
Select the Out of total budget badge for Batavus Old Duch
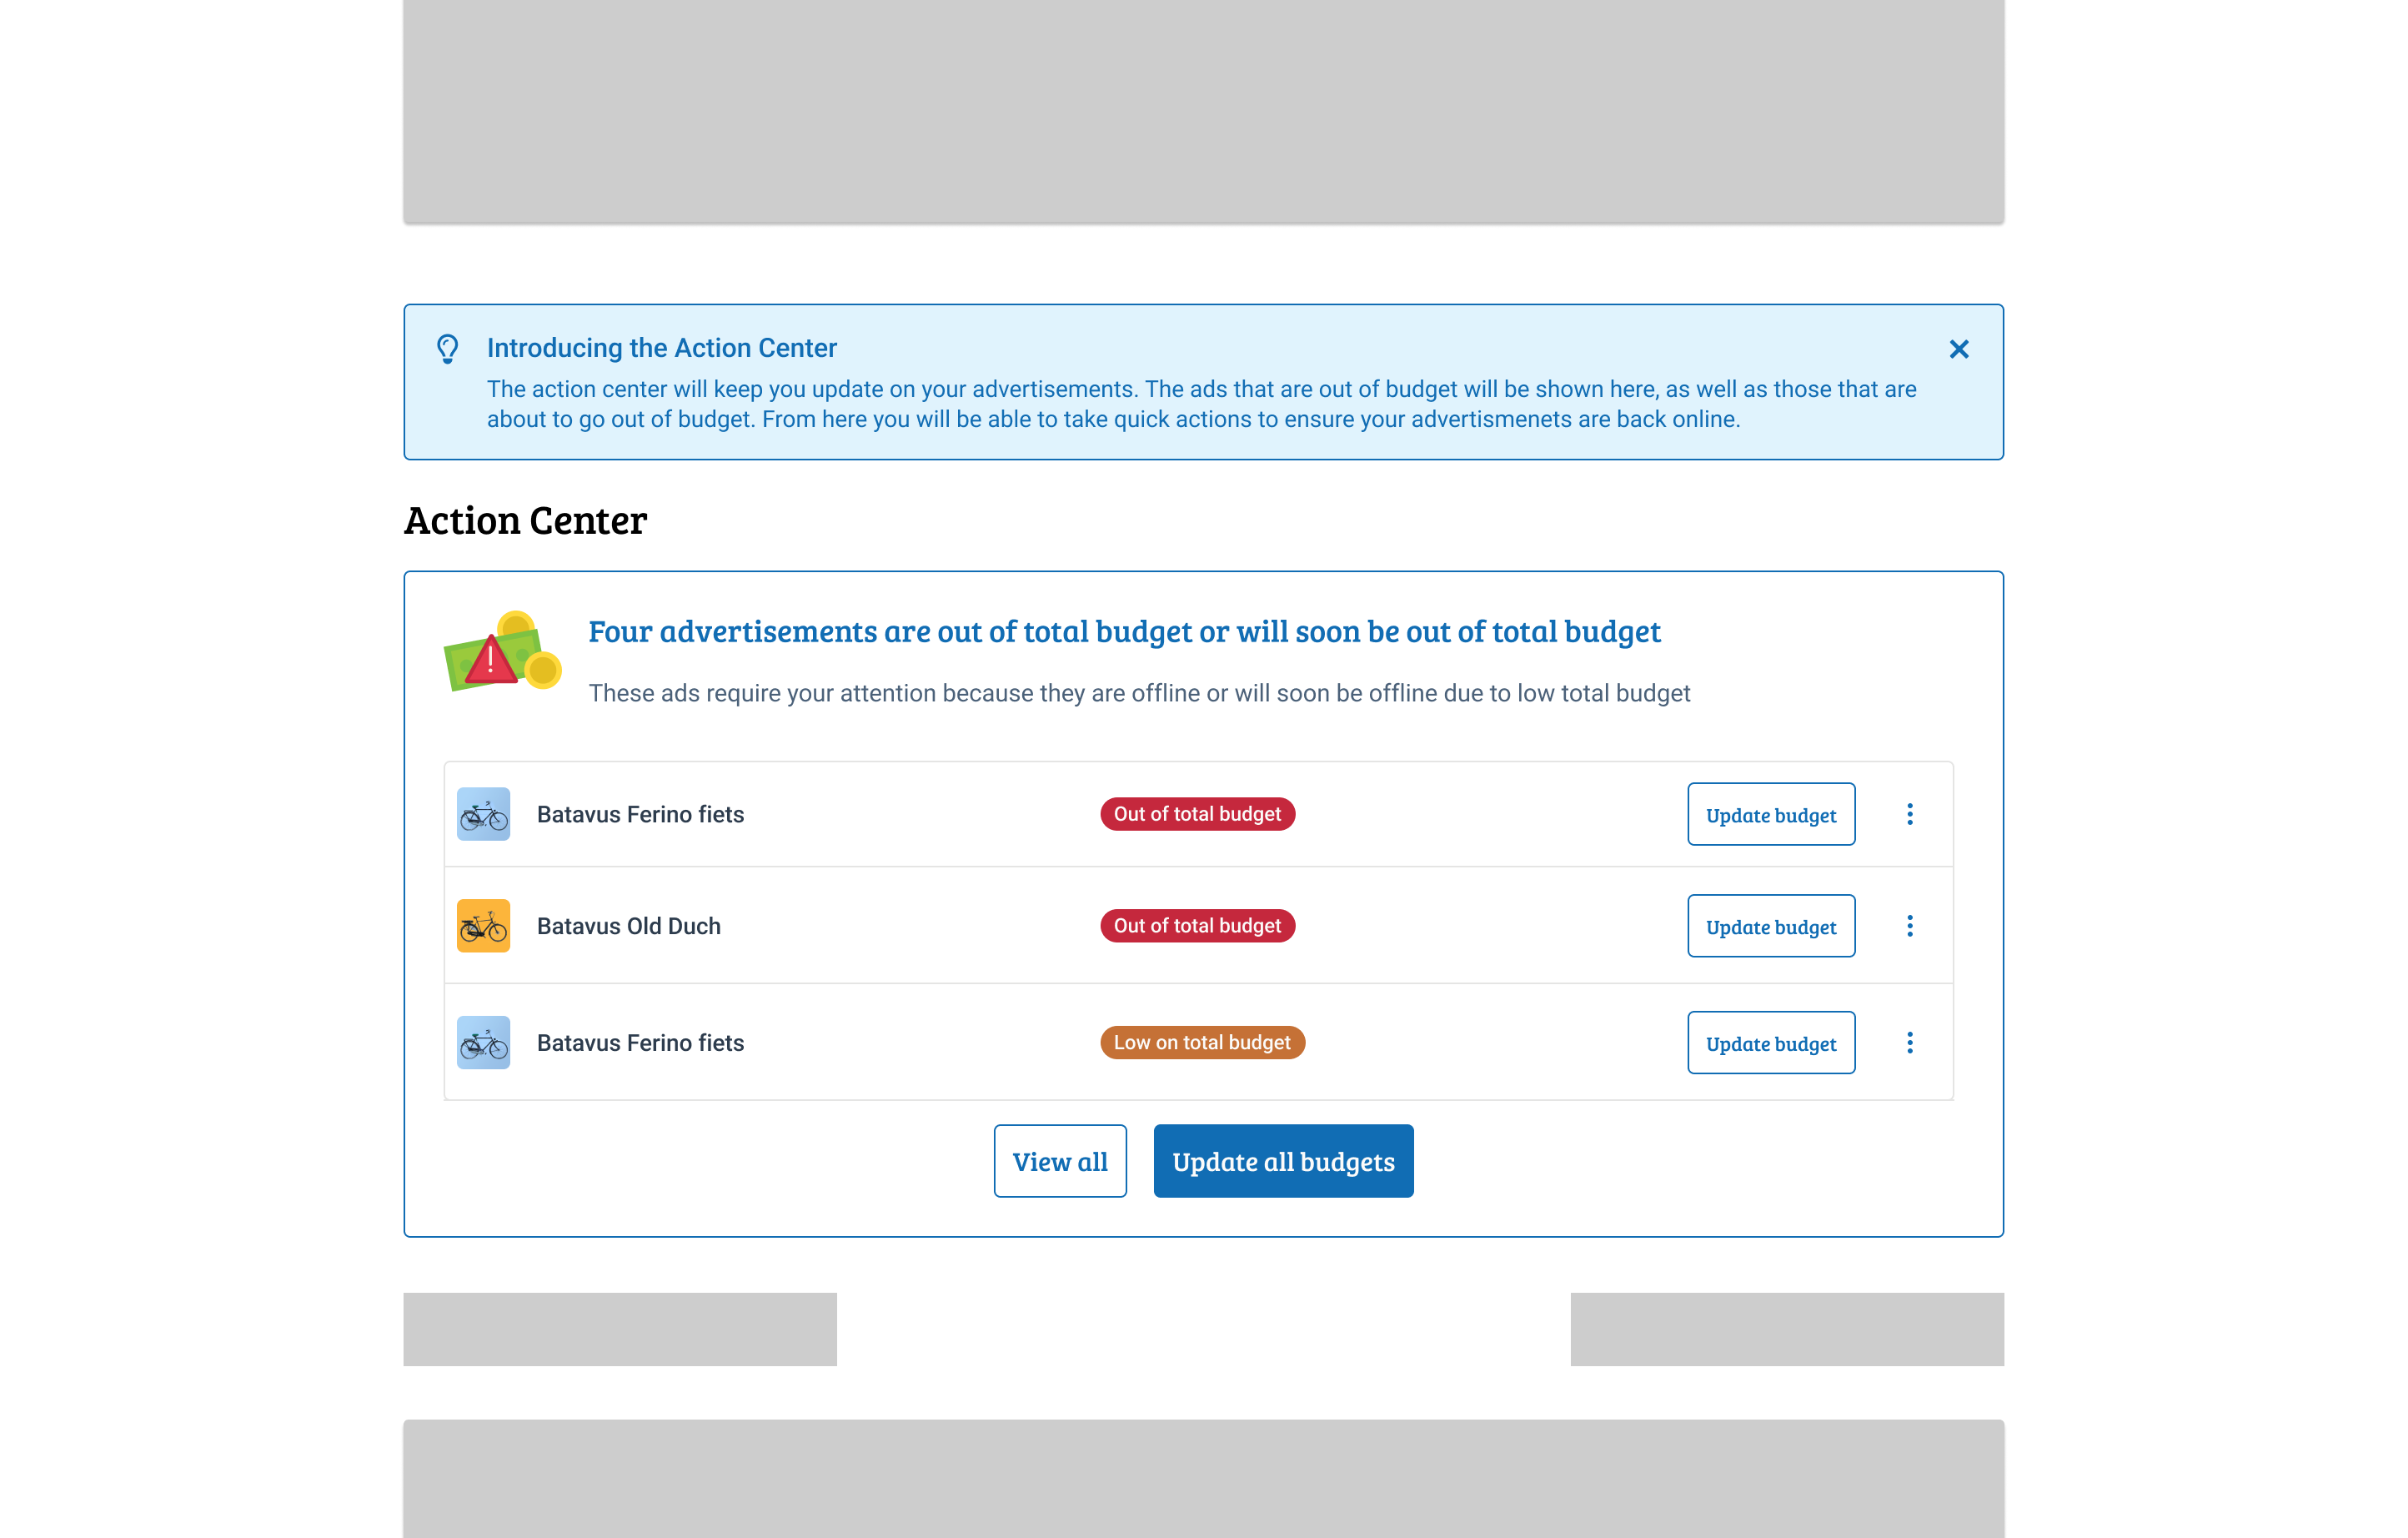click(x=1197, y=926)
